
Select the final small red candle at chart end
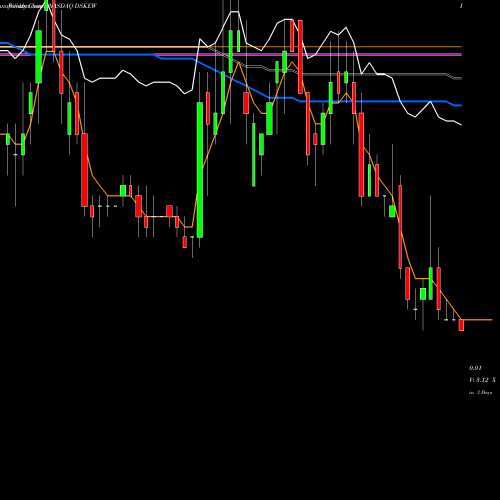[x=461, y=325]
